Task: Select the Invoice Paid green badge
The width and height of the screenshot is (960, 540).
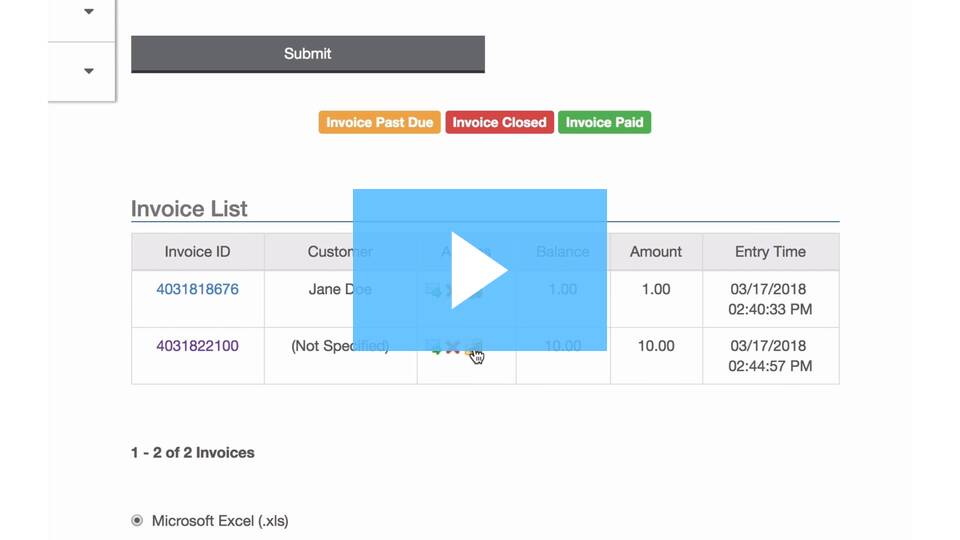Action: click(x=604, y=122)
